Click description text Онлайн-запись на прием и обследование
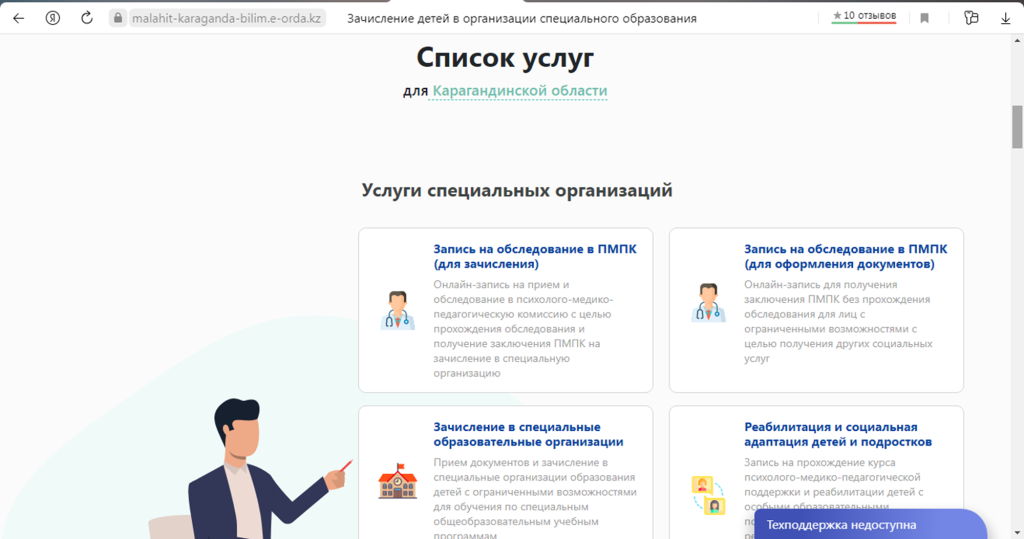Image resolution: width=1024 pixels, height=539 pixels. click(x=523, y=329)
